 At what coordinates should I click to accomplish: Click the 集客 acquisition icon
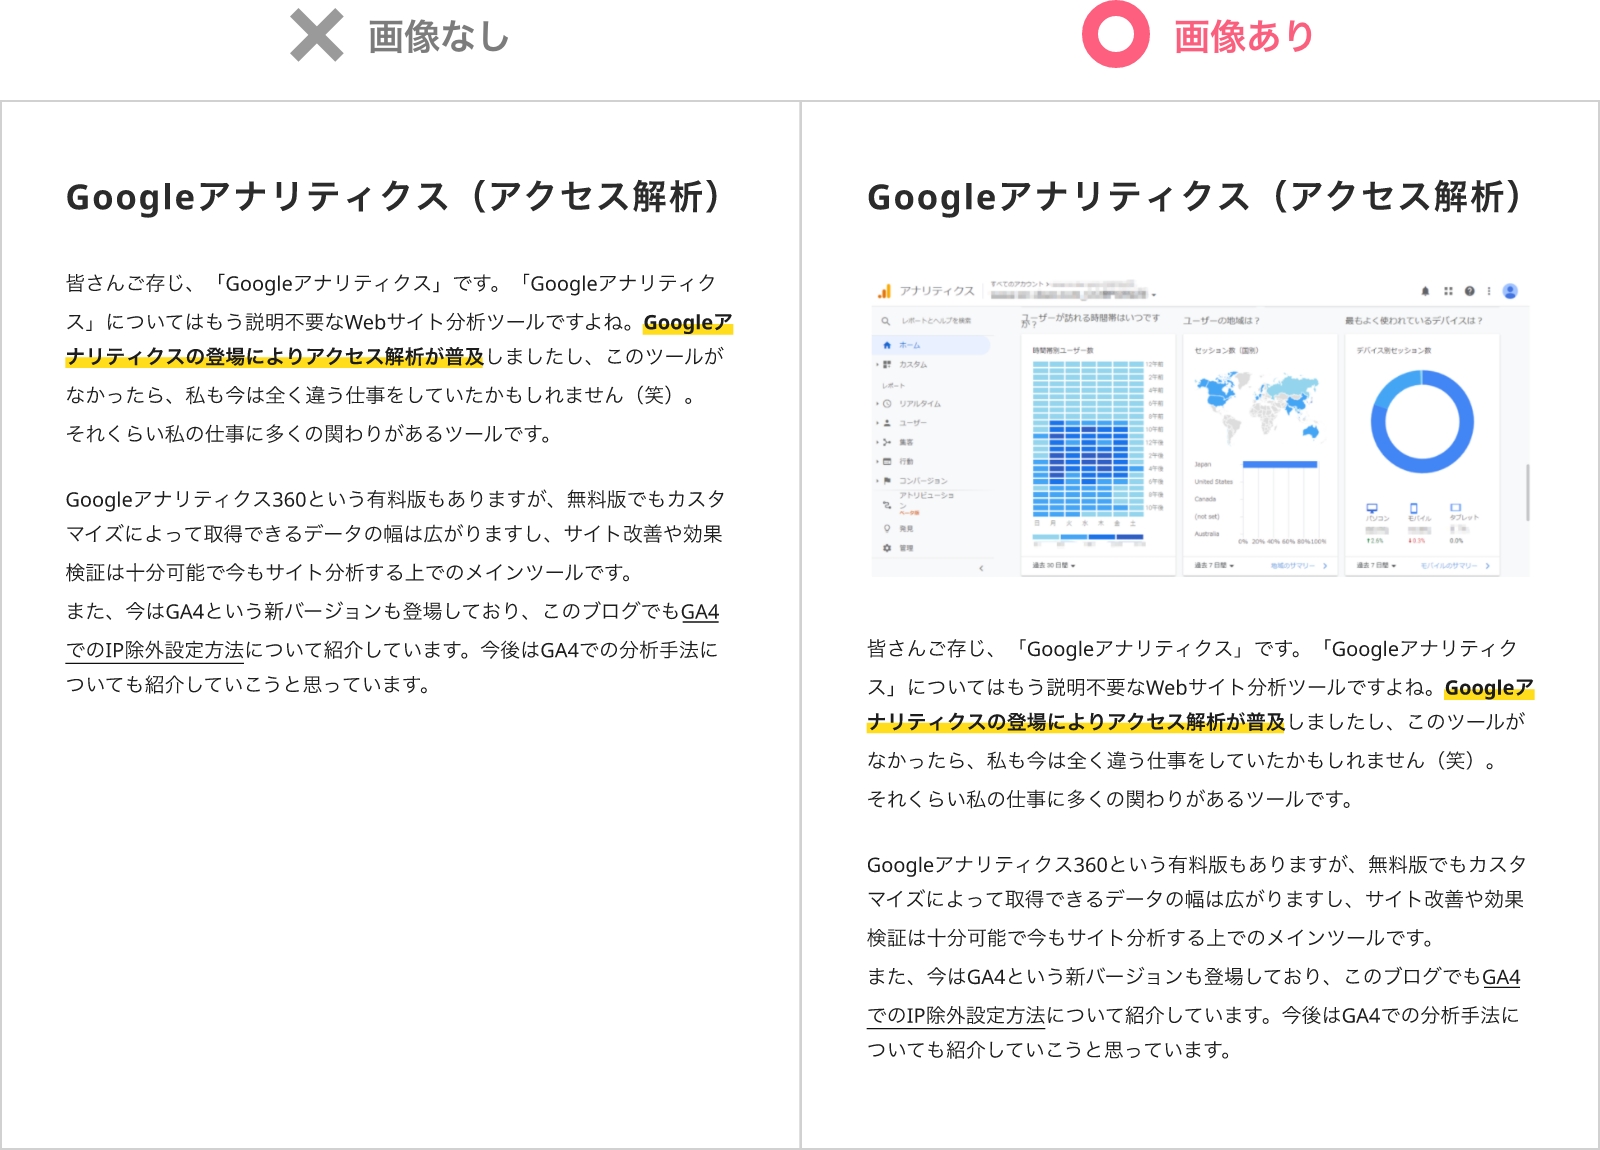click(x=887, y=442)
